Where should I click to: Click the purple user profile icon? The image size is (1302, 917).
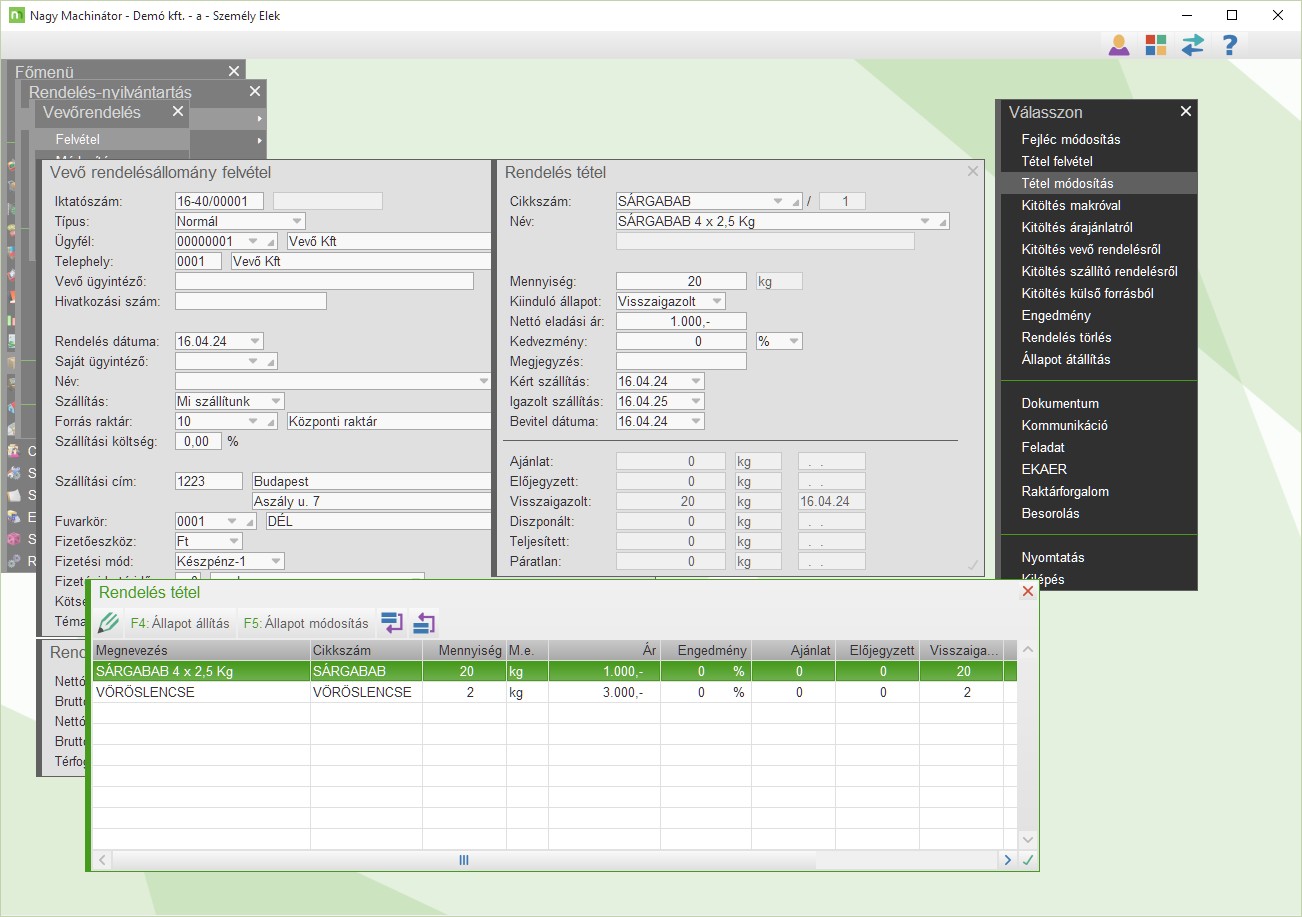1119,45
